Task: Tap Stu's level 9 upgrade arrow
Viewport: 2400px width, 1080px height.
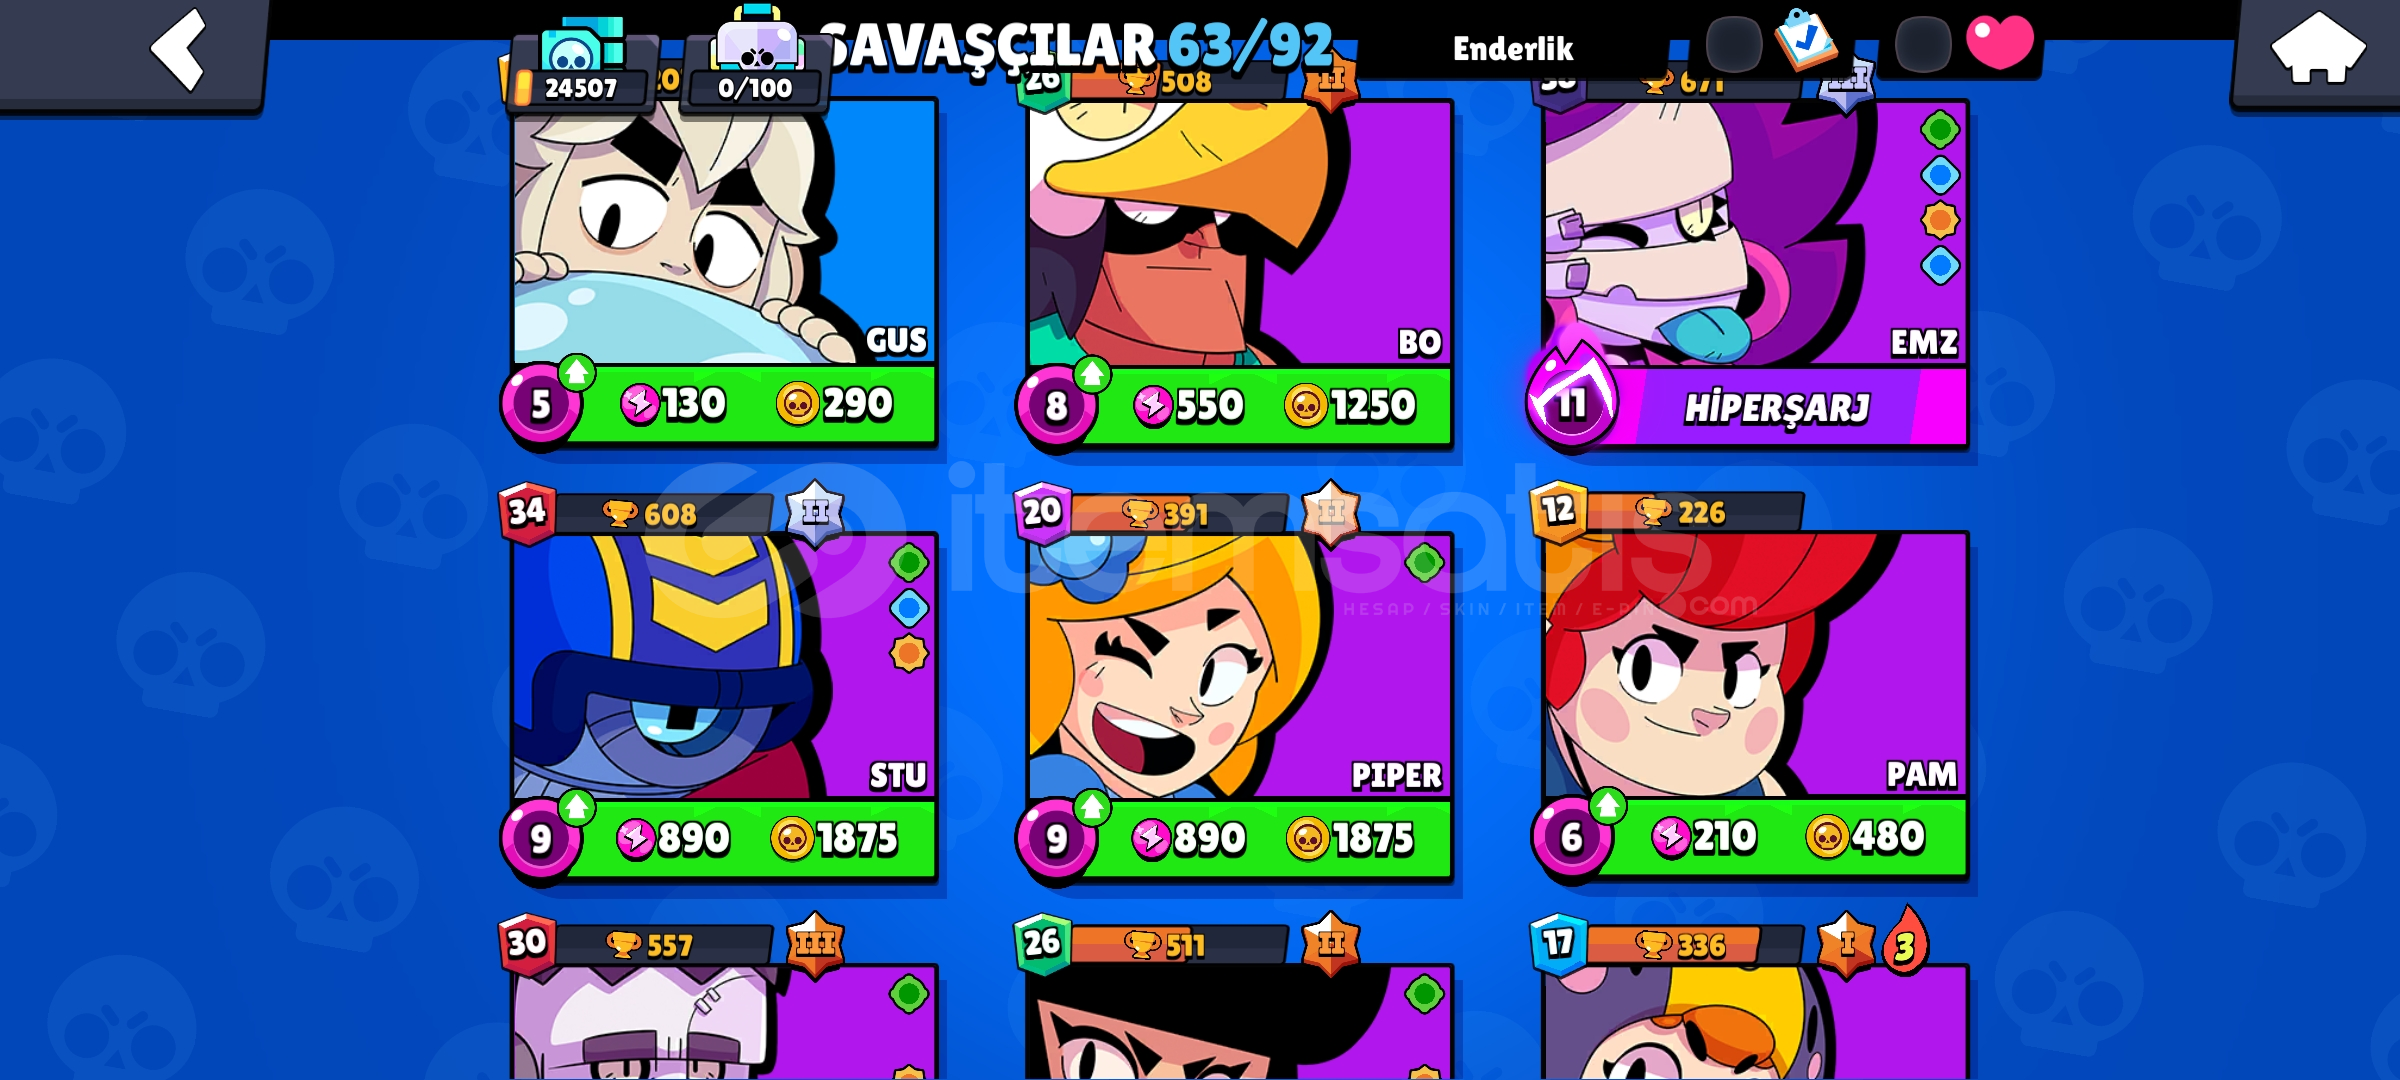Action: 576,807
